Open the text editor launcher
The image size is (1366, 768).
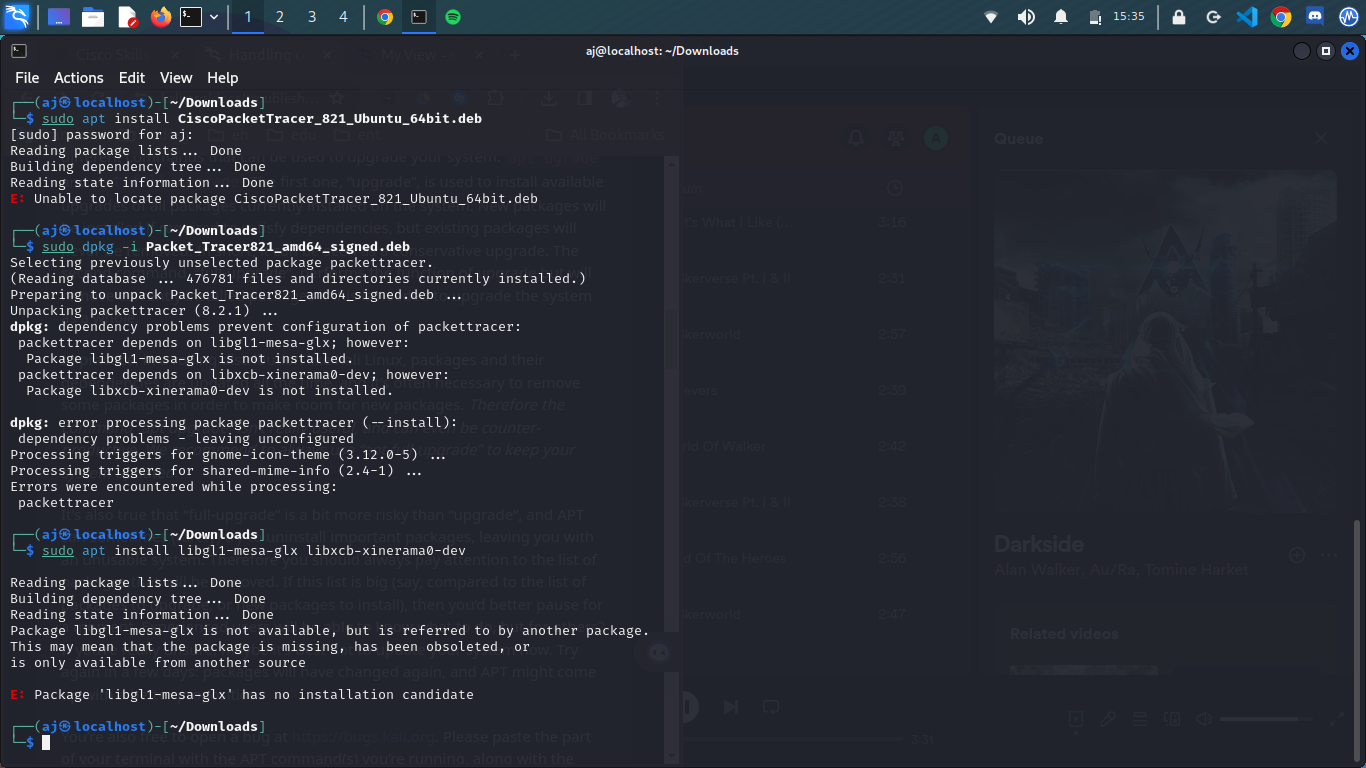click(x=127, y=17)
